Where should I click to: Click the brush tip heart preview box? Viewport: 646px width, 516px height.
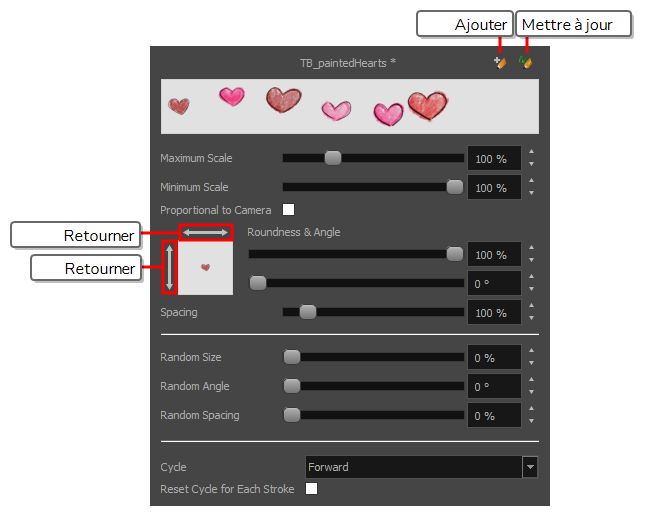(206, 268)
